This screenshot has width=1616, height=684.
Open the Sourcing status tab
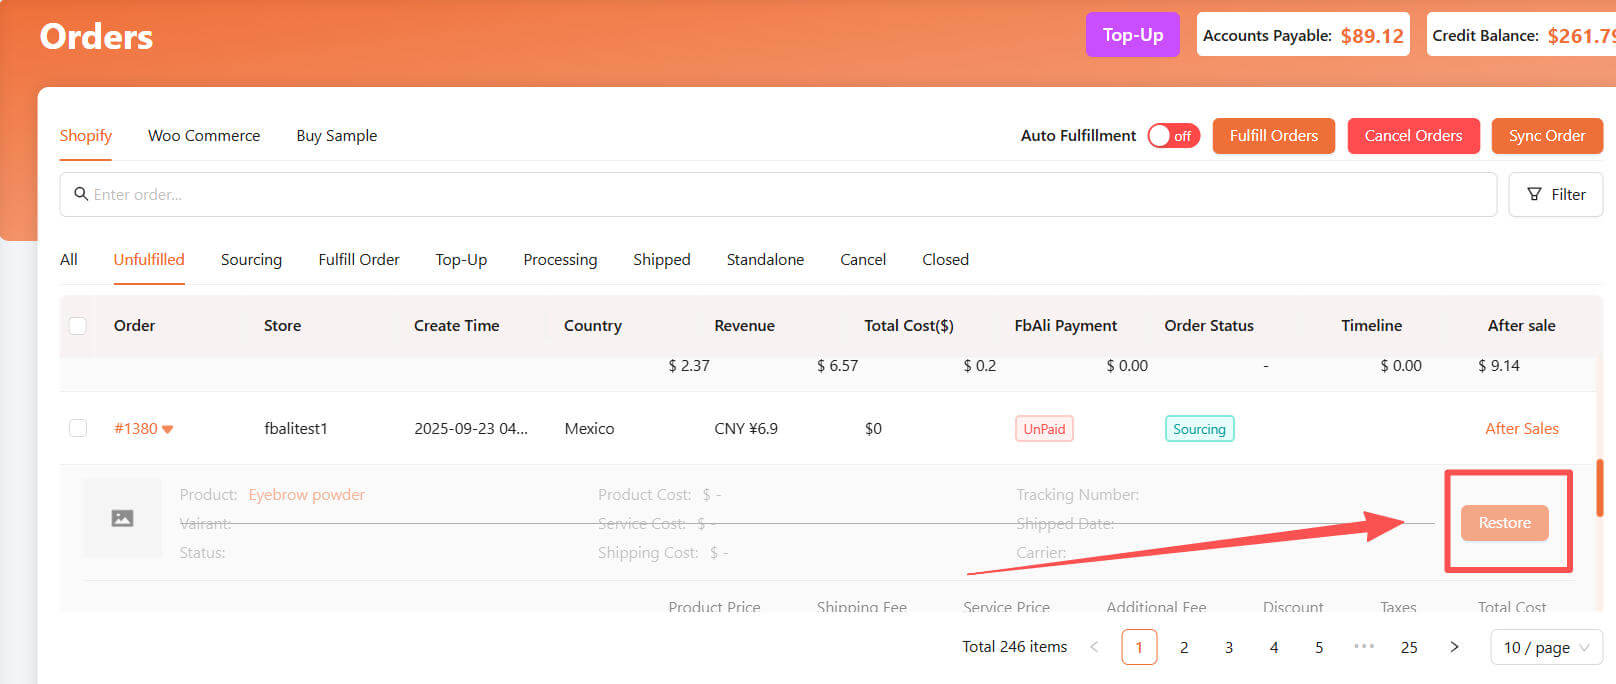tap(251, 260)
